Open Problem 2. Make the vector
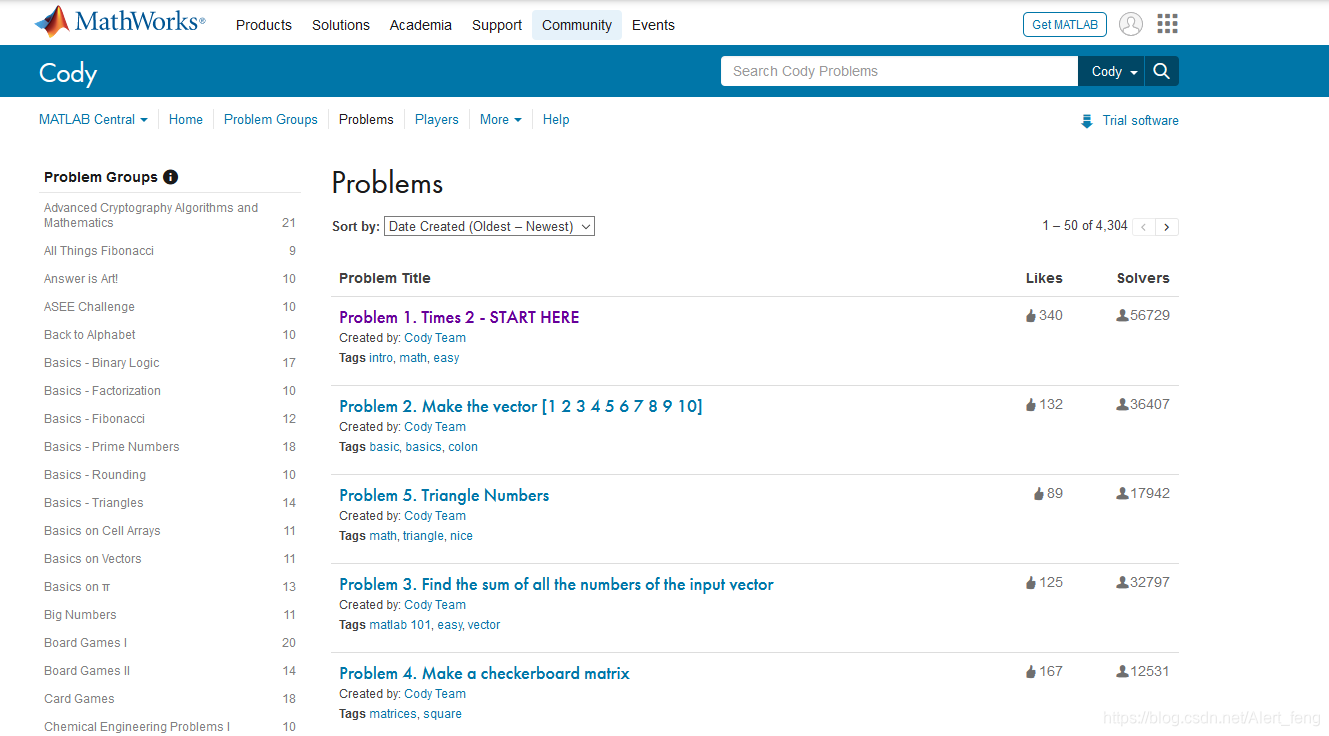Image resolution: width=1329 pixels, height=736 pixels. click(x=521, y=406)
